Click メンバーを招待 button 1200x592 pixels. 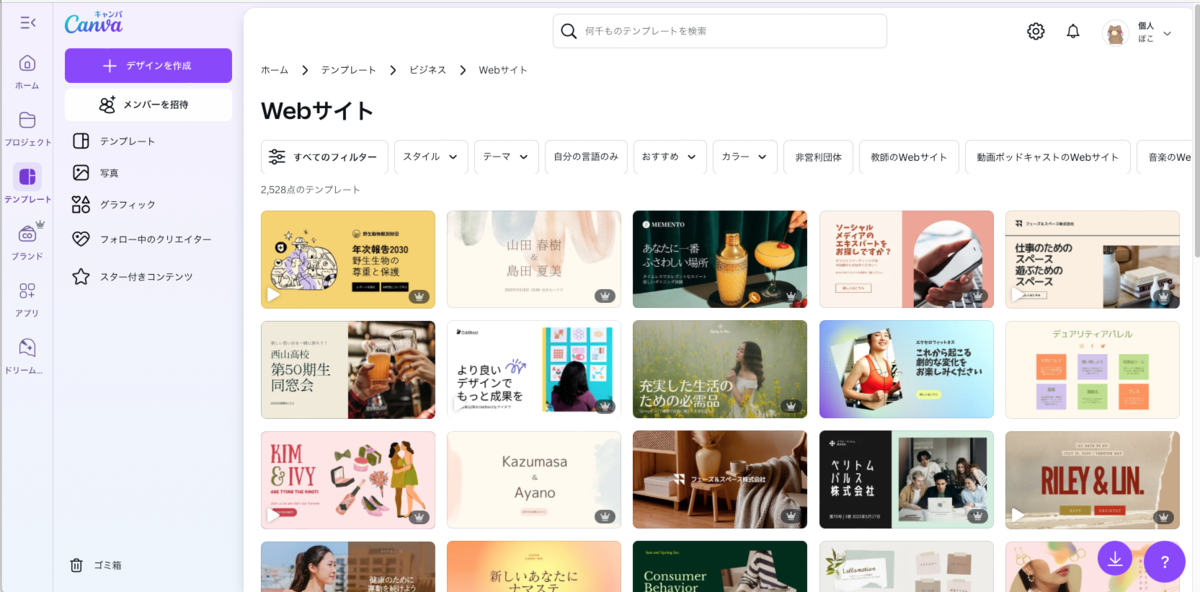point(148,104)
